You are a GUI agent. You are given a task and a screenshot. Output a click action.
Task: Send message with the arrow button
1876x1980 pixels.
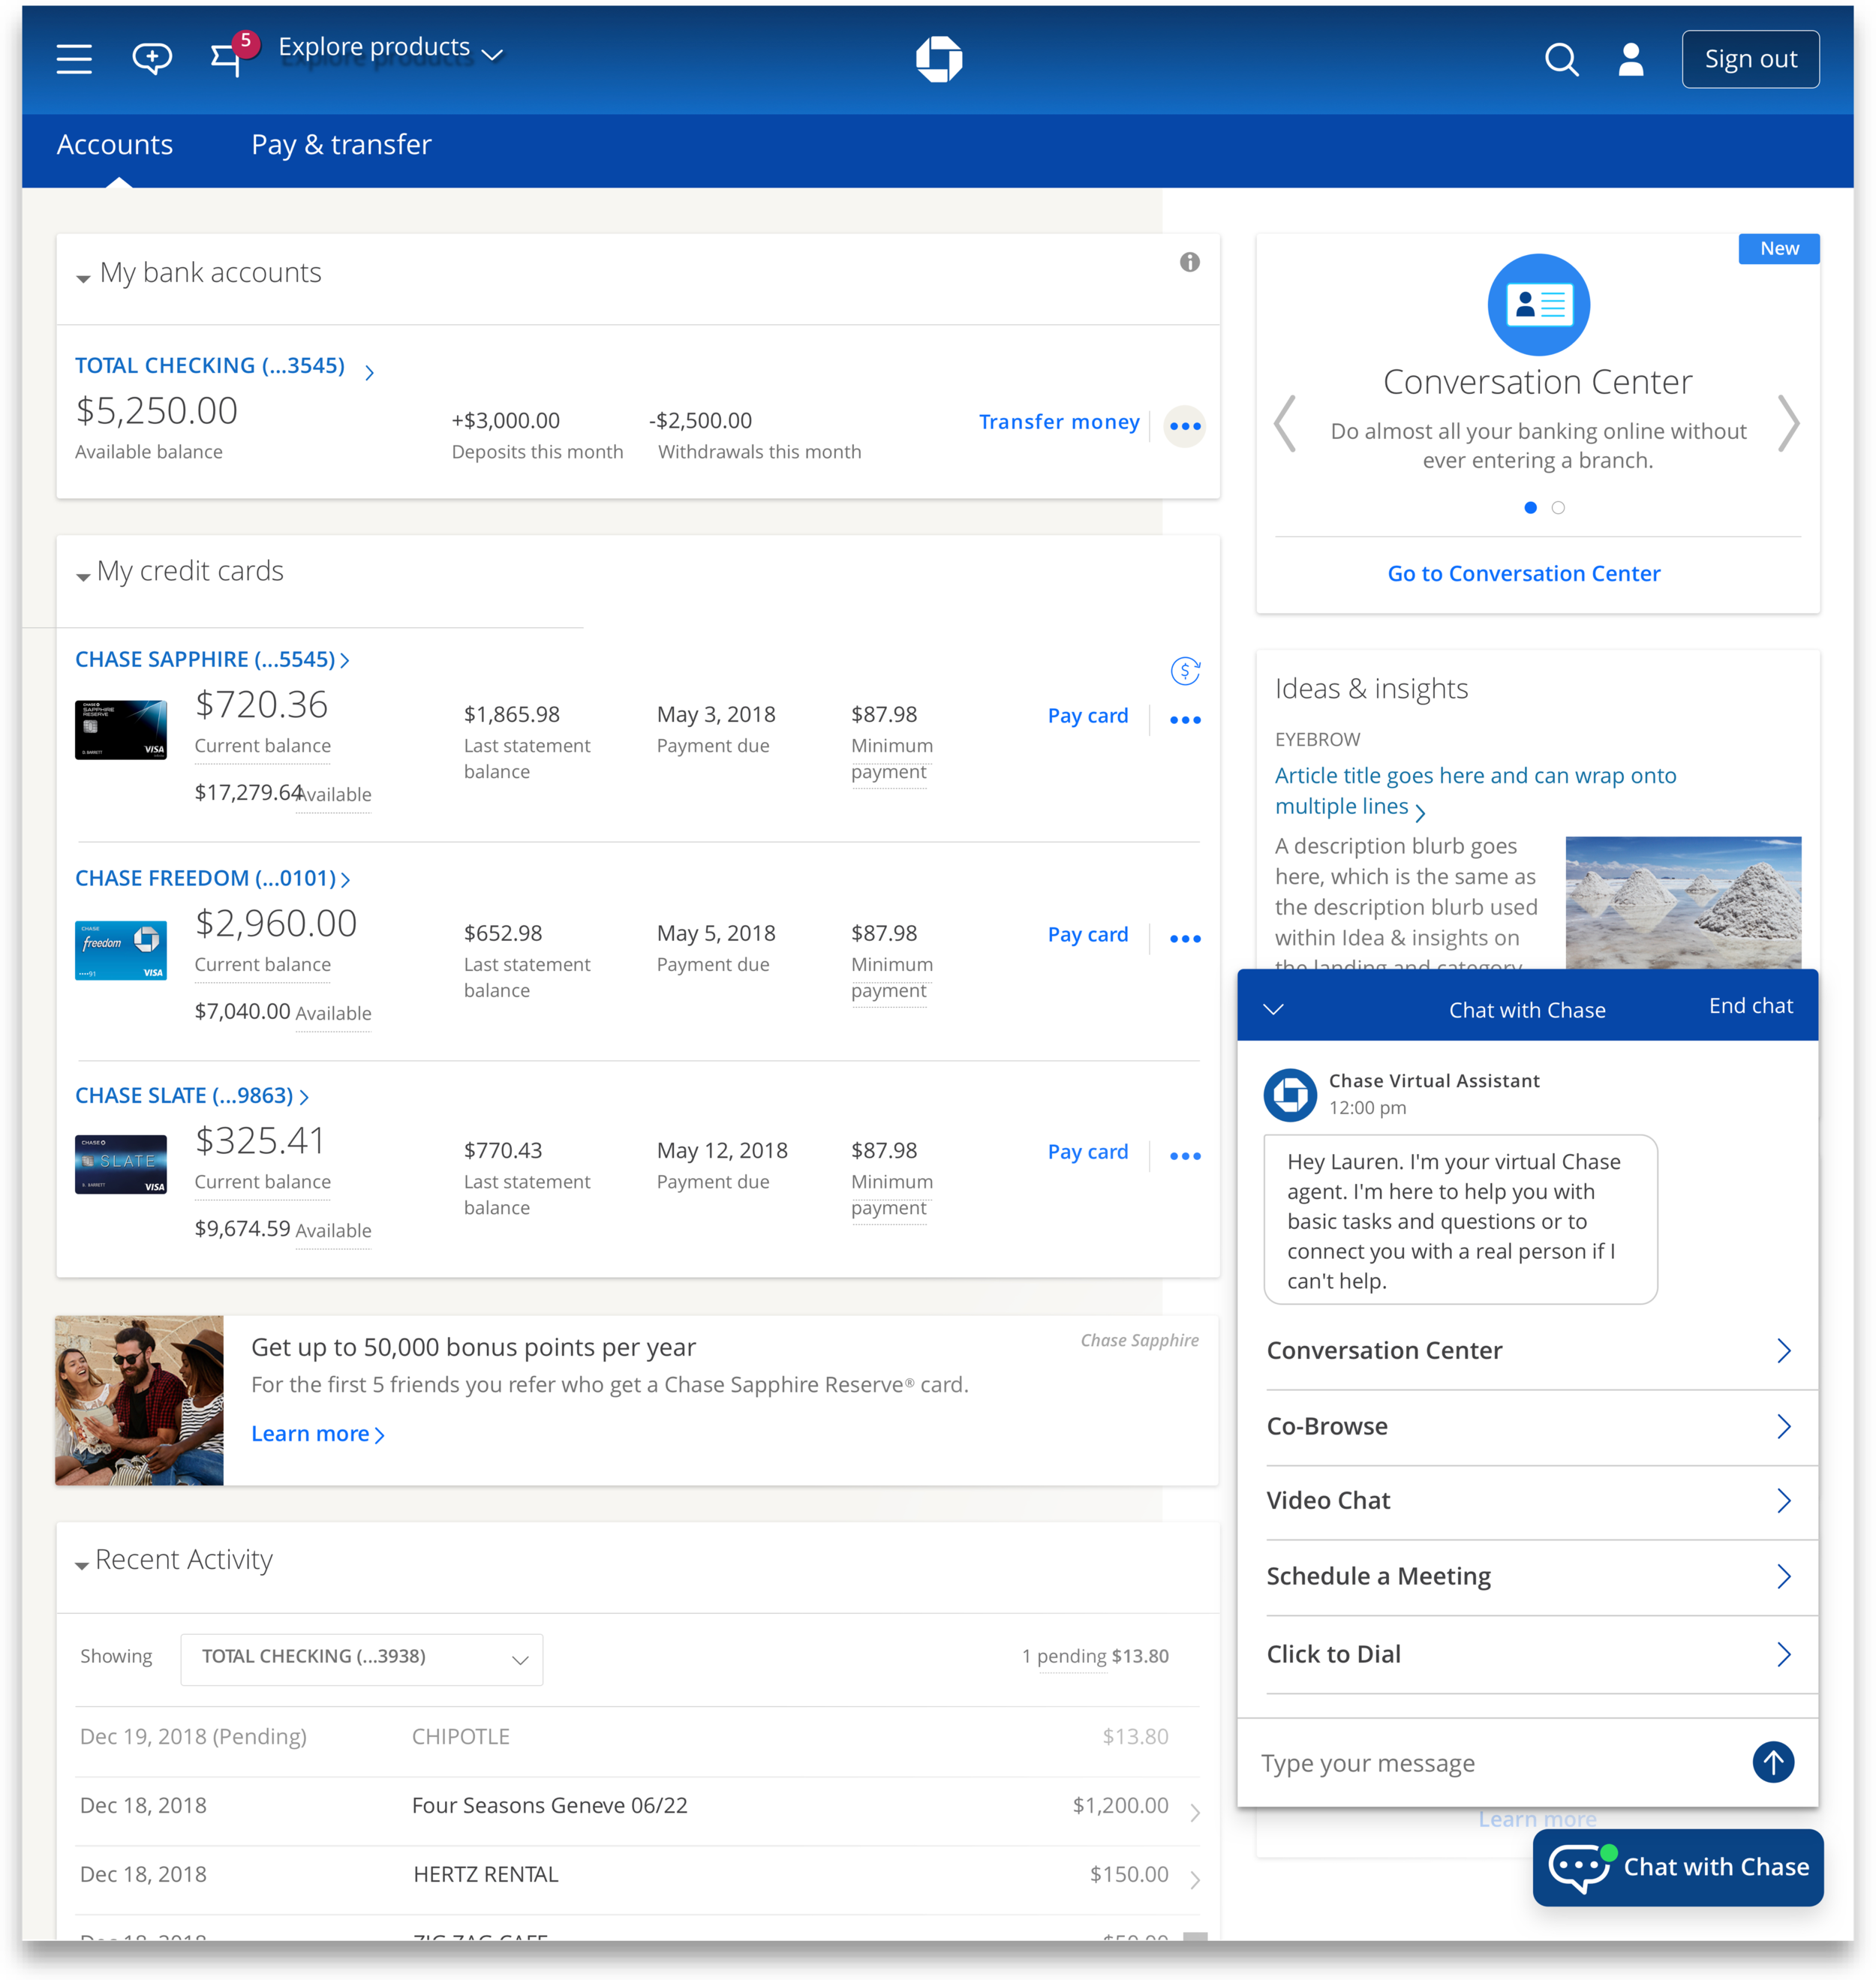tap(1773, 1762)
